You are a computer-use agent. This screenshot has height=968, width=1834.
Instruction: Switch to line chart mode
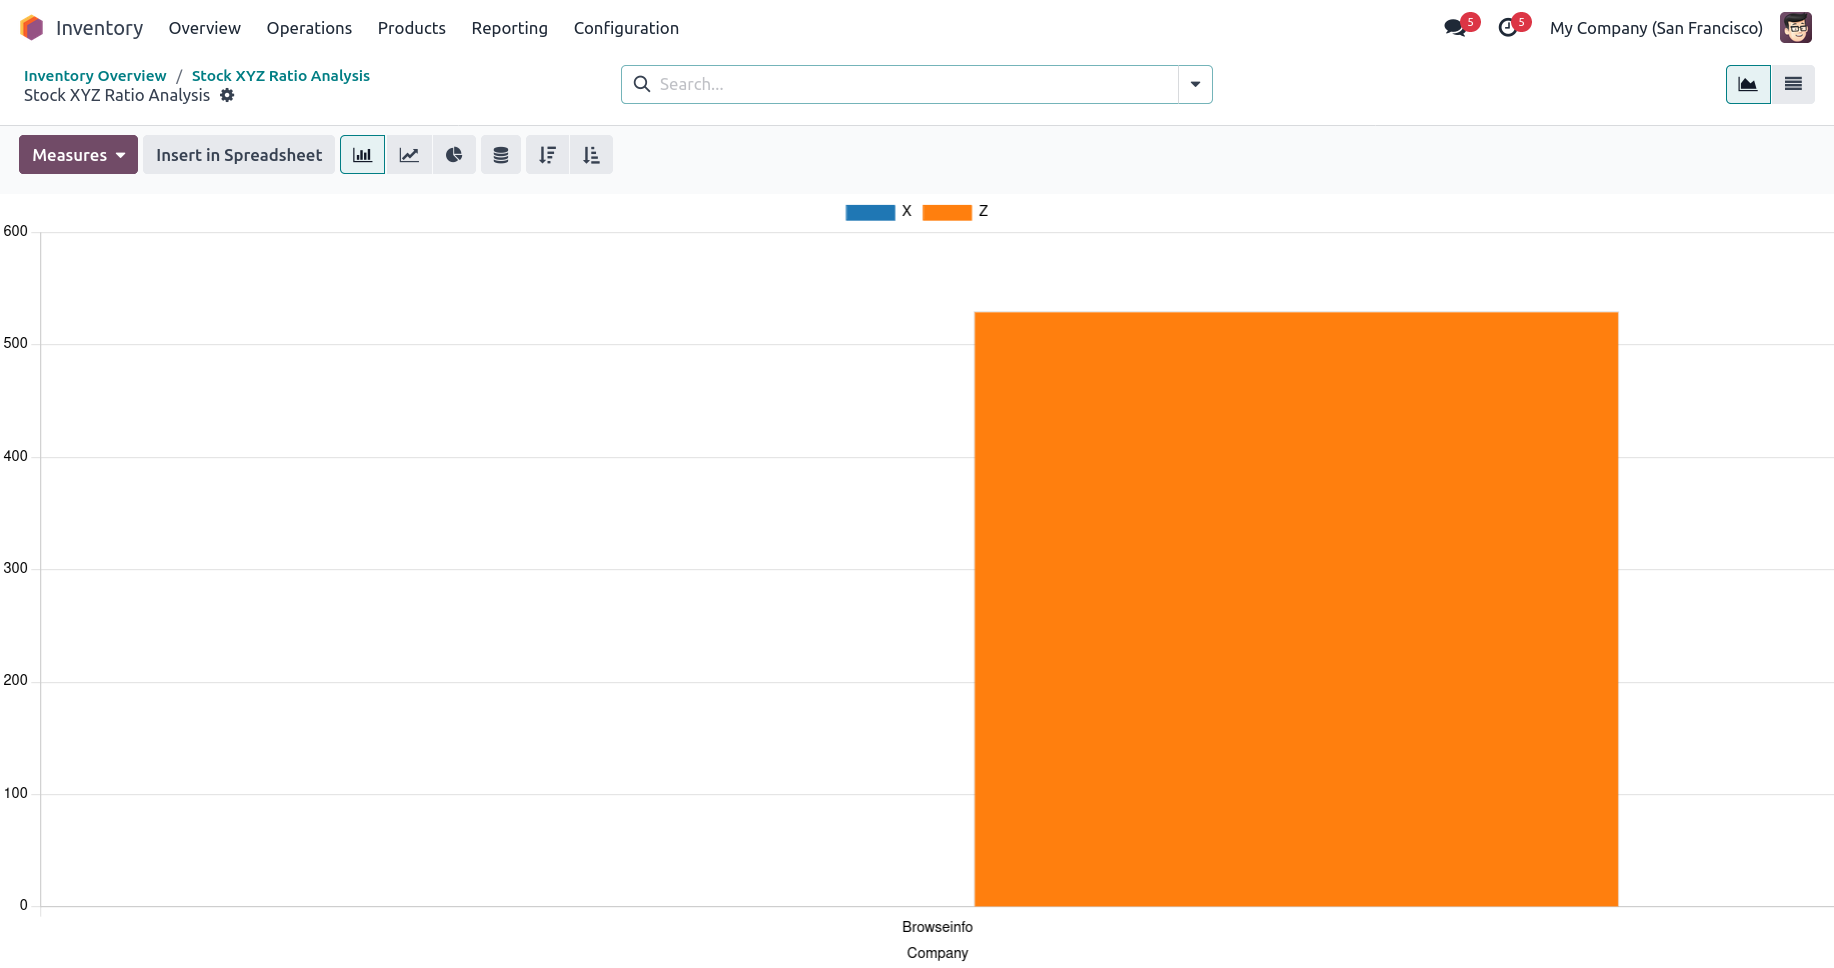click(x=409, y=155)
